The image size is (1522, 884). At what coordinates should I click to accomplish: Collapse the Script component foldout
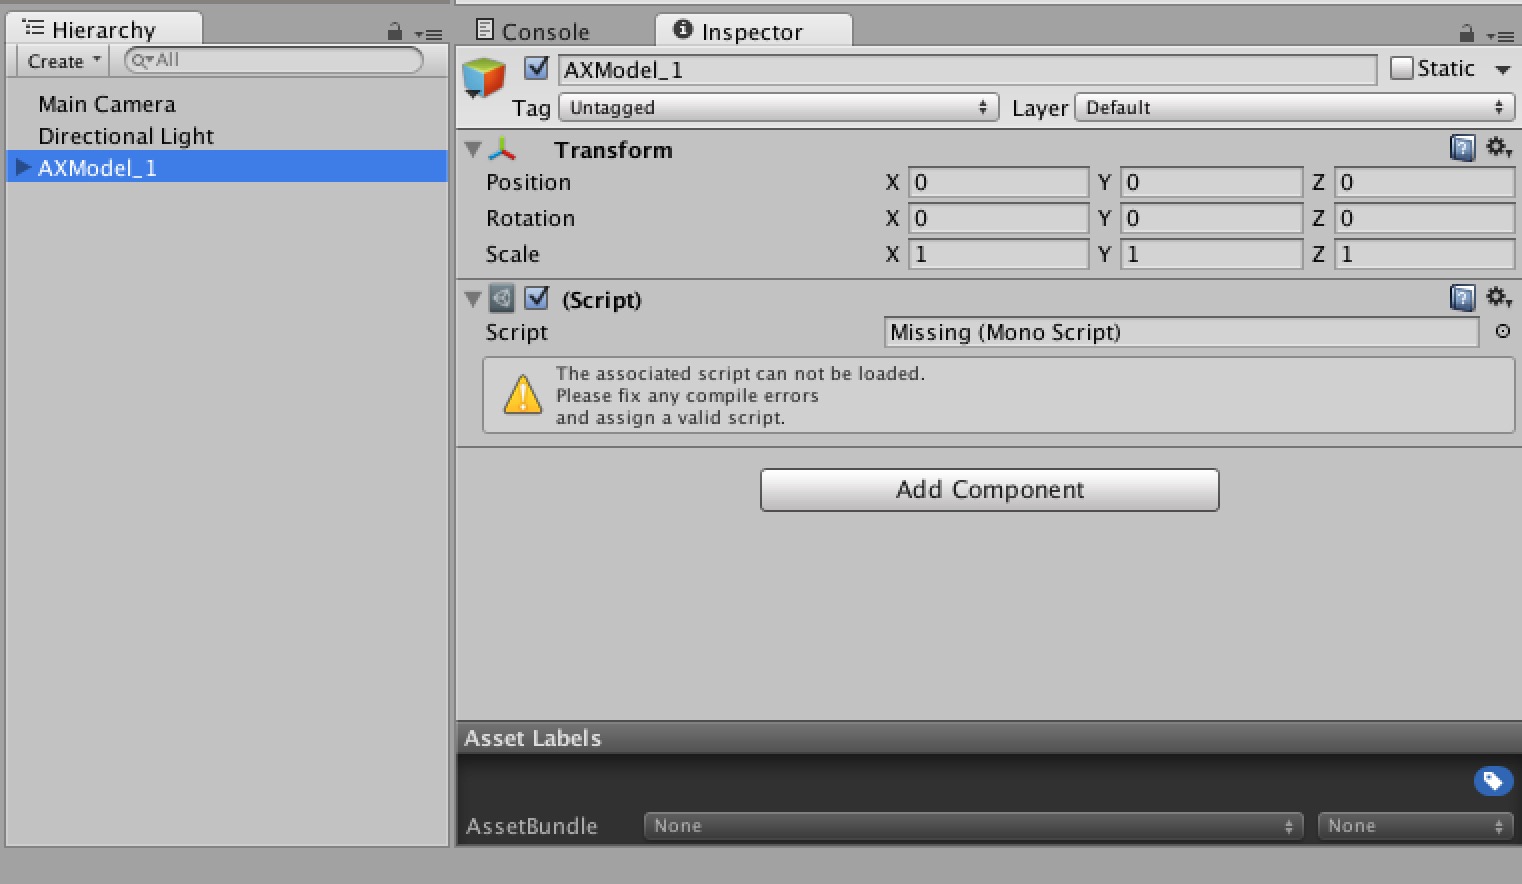473,298
